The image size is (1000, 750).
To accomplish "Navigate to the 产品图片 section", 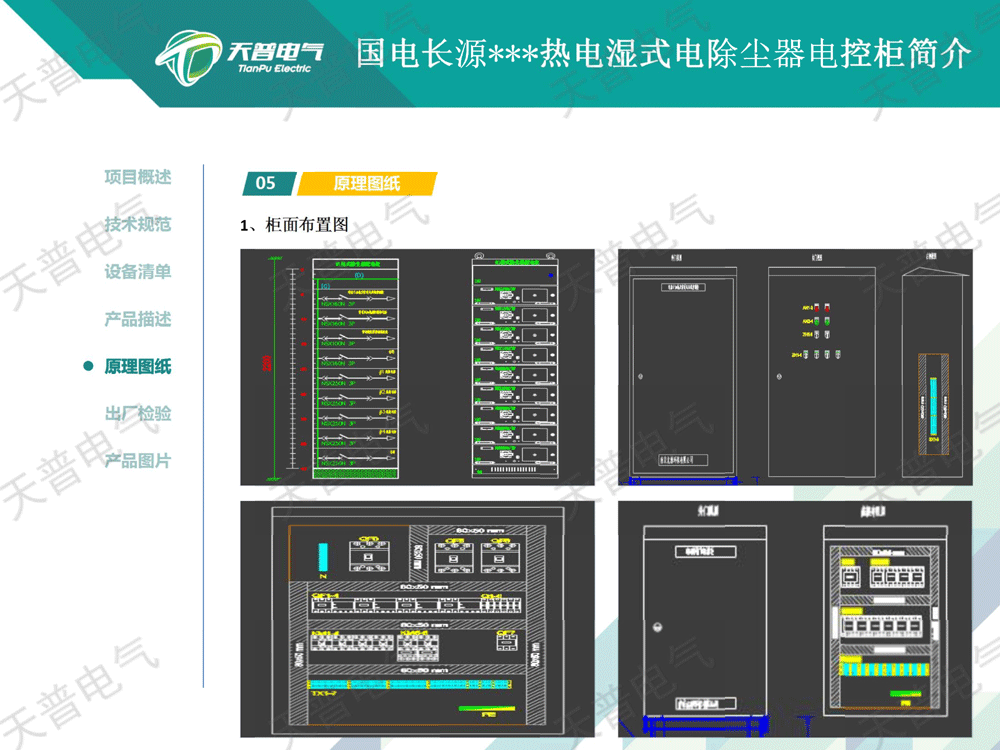I will (138, 460).
